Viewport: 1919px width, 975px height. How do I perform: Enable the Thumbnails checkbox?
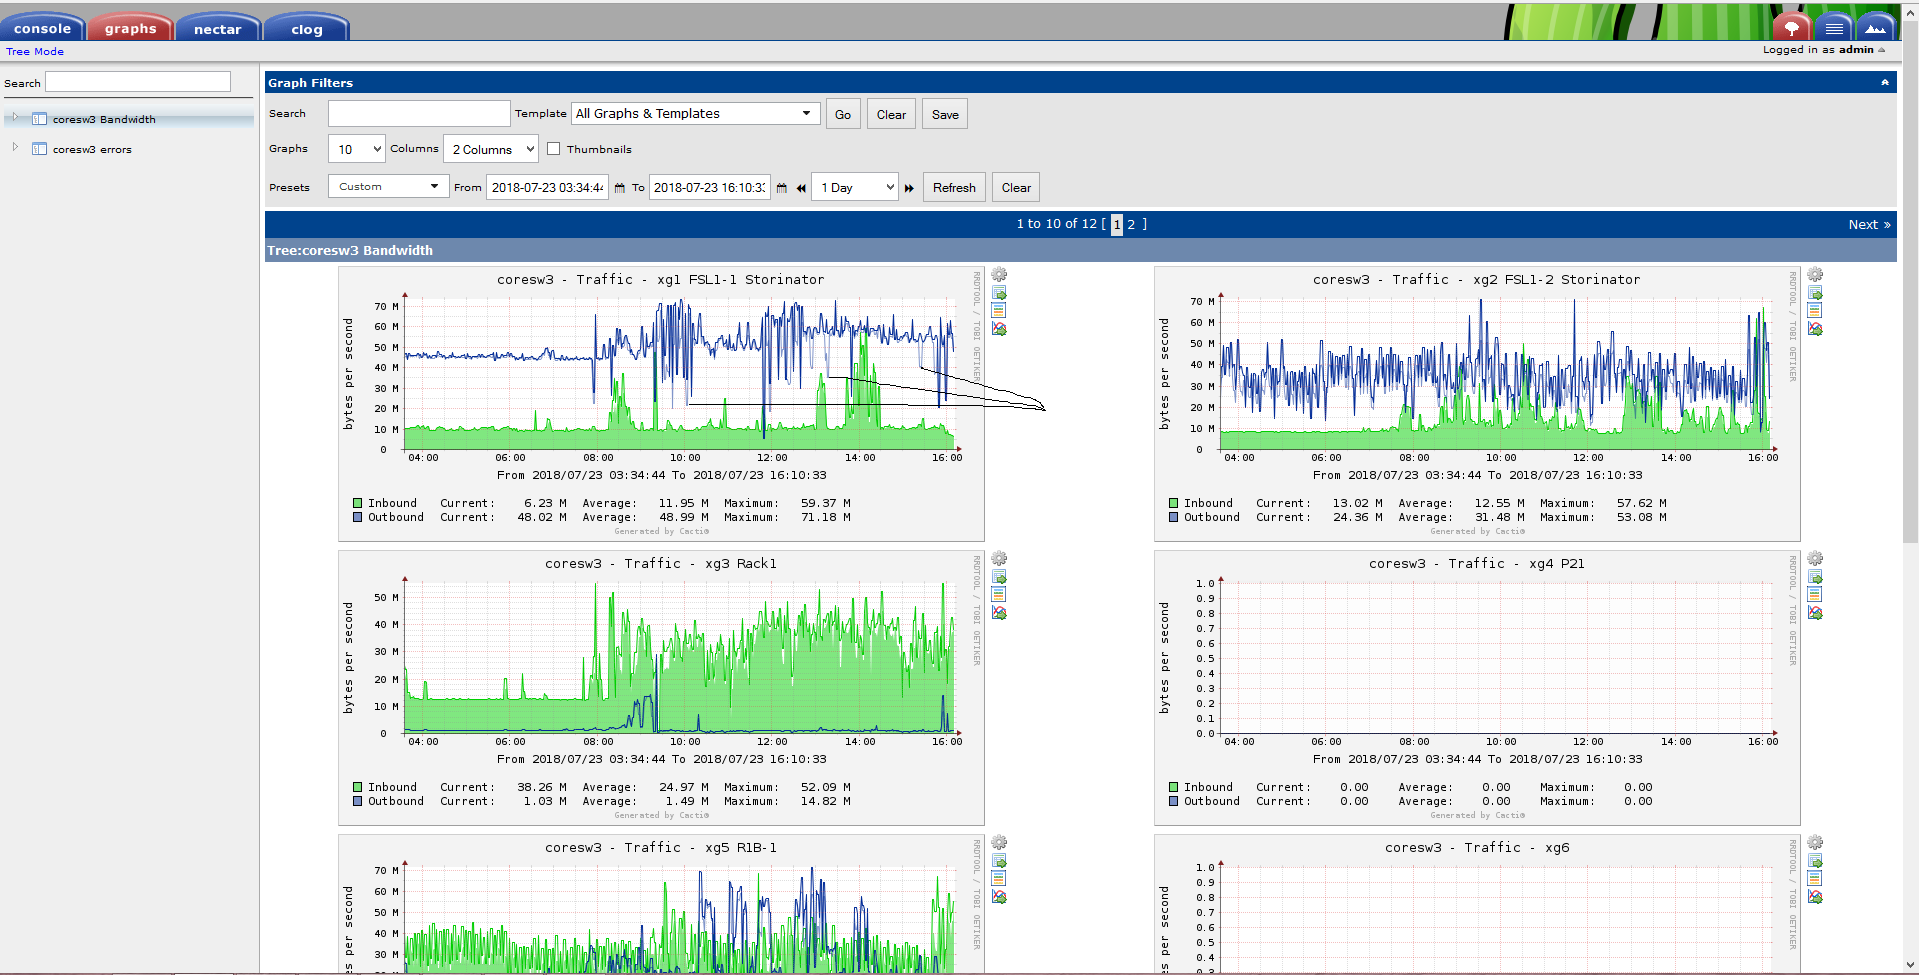pos(553,149)
